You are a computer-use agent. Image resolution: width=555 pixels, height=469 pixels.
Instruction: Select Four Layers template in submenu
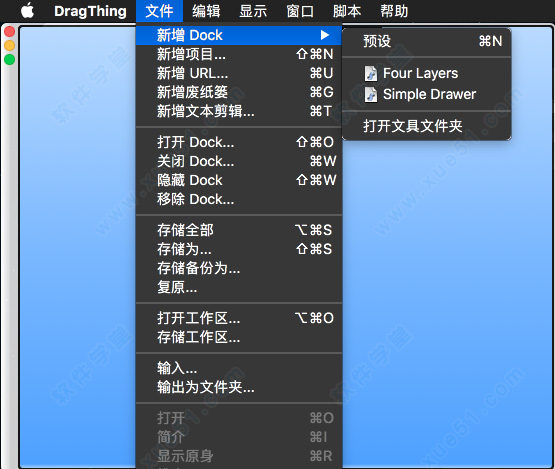[x=427, y=74]
